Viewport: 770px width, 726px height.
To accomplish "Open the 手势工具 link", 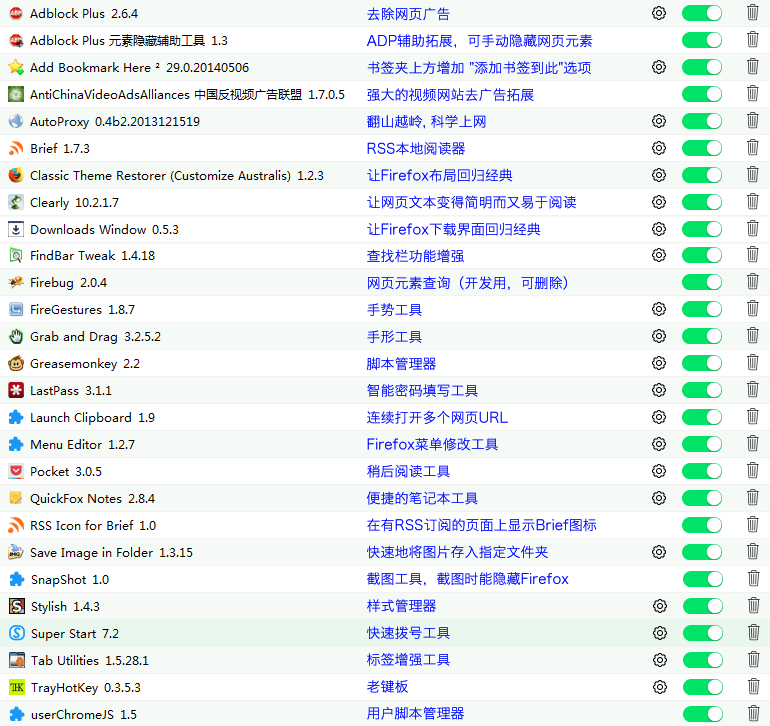I will (x=394, y=310).
